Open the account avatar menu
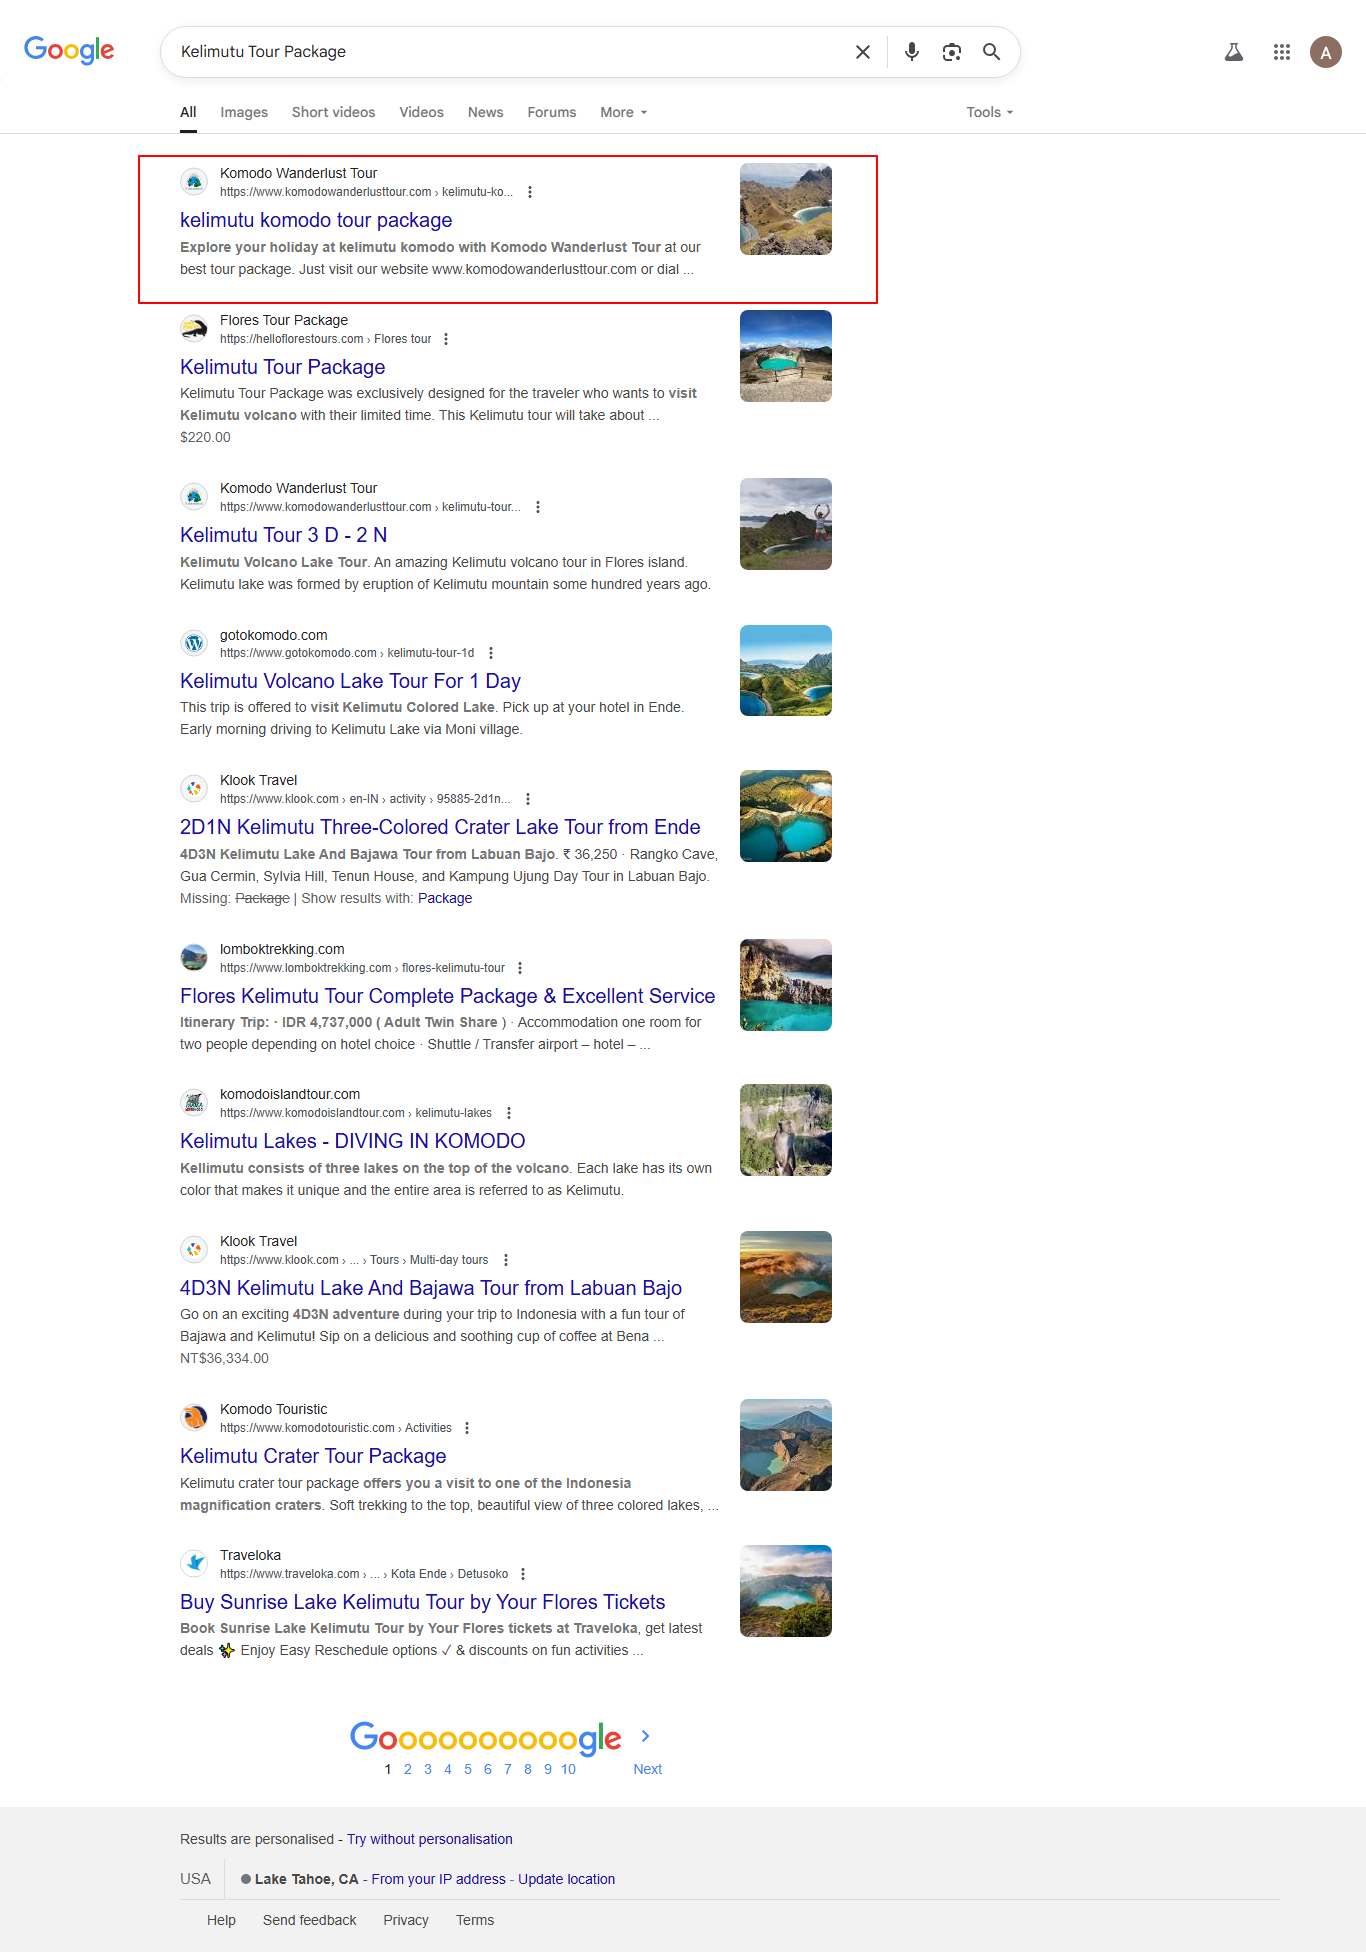 click(1326, 52)
